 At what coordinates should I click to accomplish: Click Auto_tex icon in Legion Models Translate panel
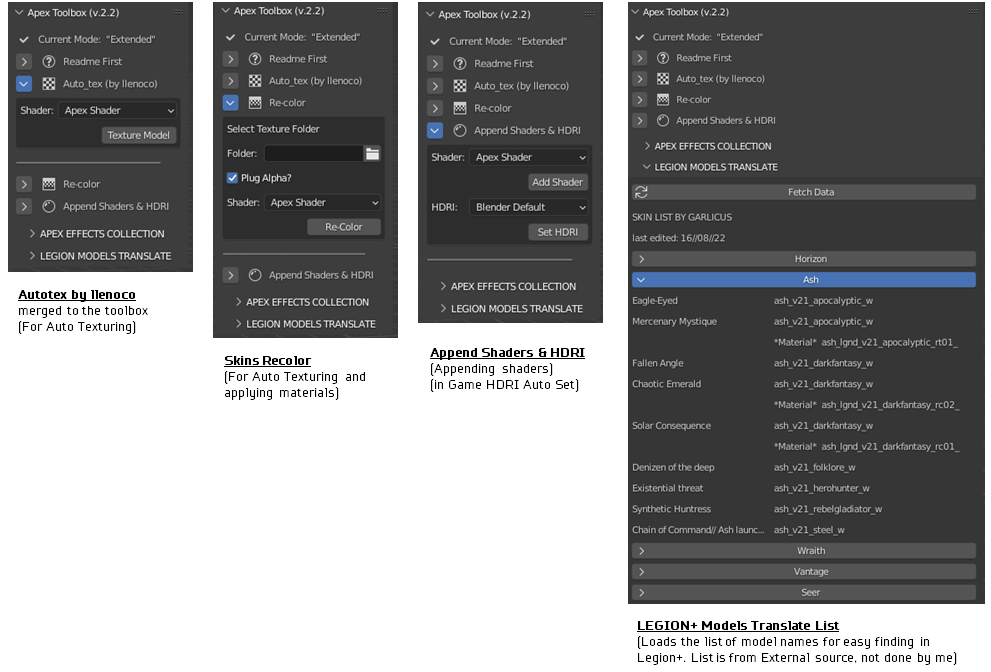point(662,79)
